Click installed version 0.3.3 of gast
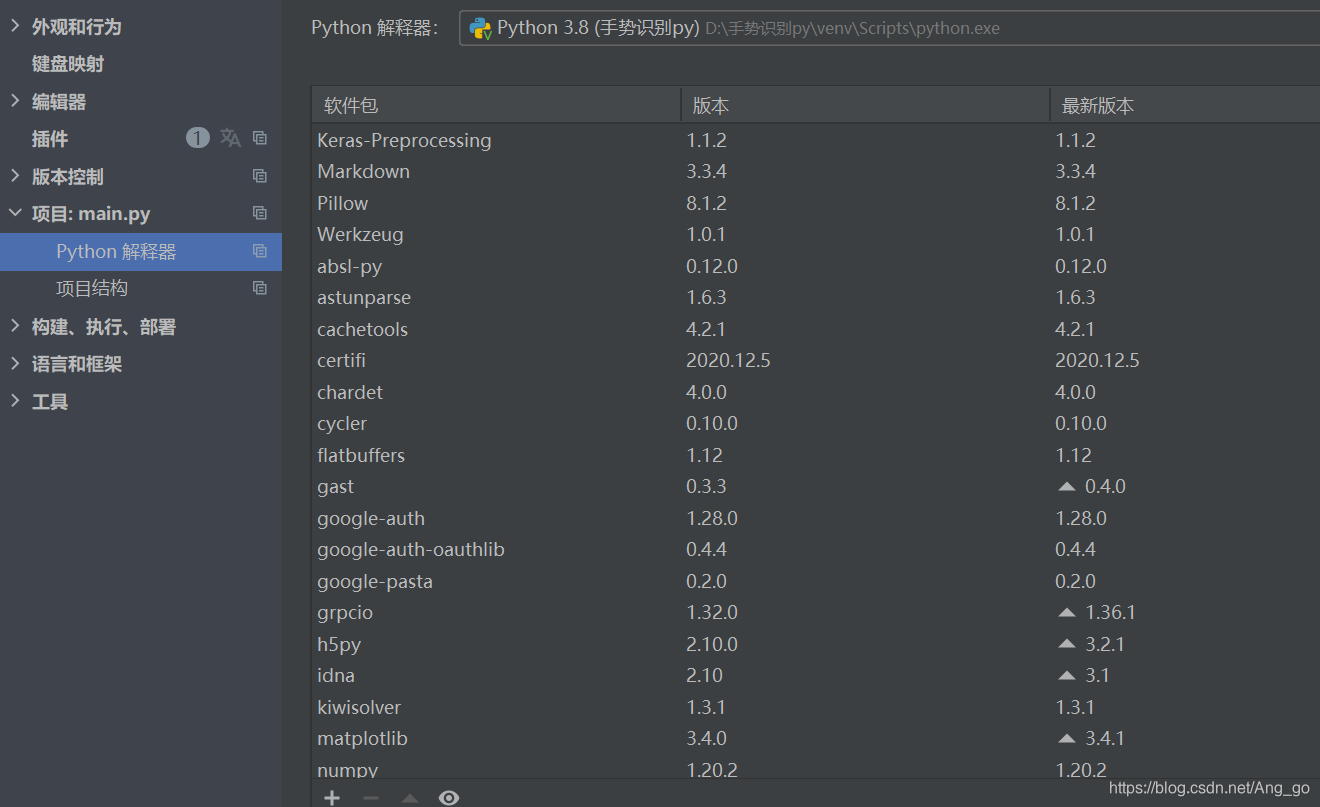Image resolution: width=1320 pixels, height=807 pixels. (x=706, y=487)
